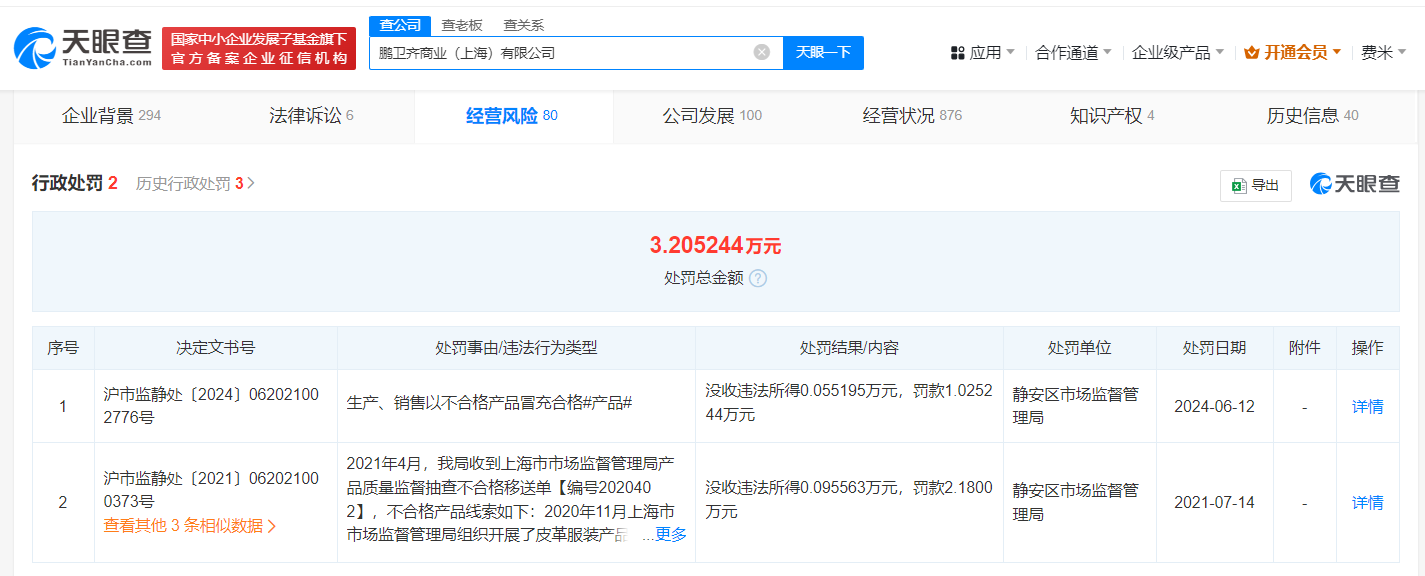
Task: Click the grid icon next to 应用
Action: 957,52
